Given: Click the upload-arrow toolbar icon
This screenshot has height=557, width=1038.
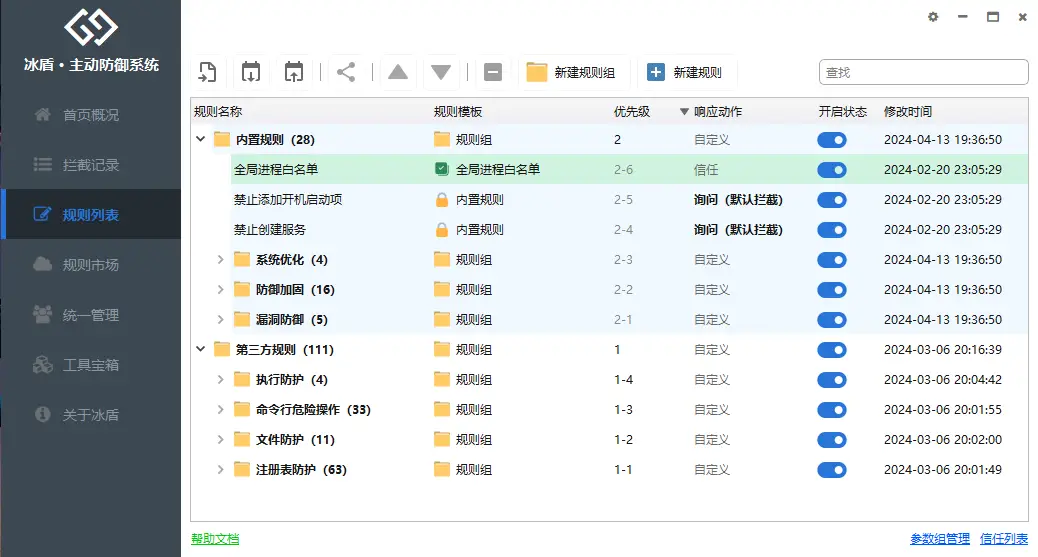Looking at the screenshot, I should click(x=294, y=72).
